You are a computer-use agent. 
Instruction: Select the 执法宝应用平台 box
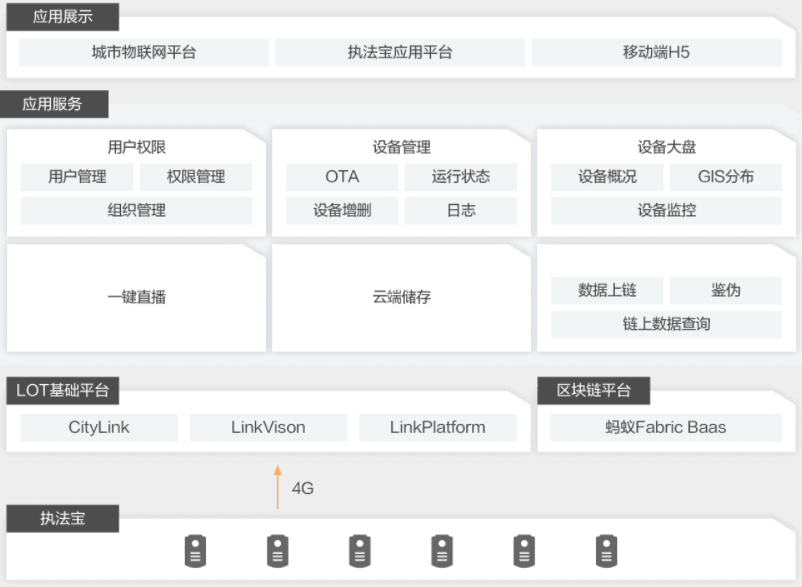pyautogui.click(x=400, y=52)
